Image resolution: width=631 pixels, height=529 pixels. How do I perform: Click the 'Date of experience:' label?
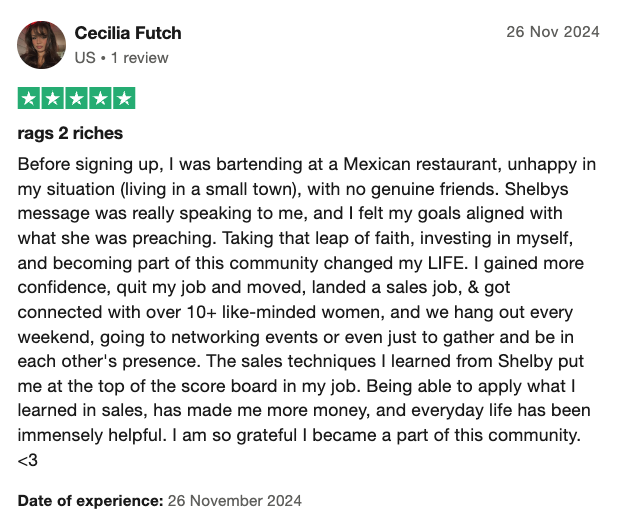91,501
